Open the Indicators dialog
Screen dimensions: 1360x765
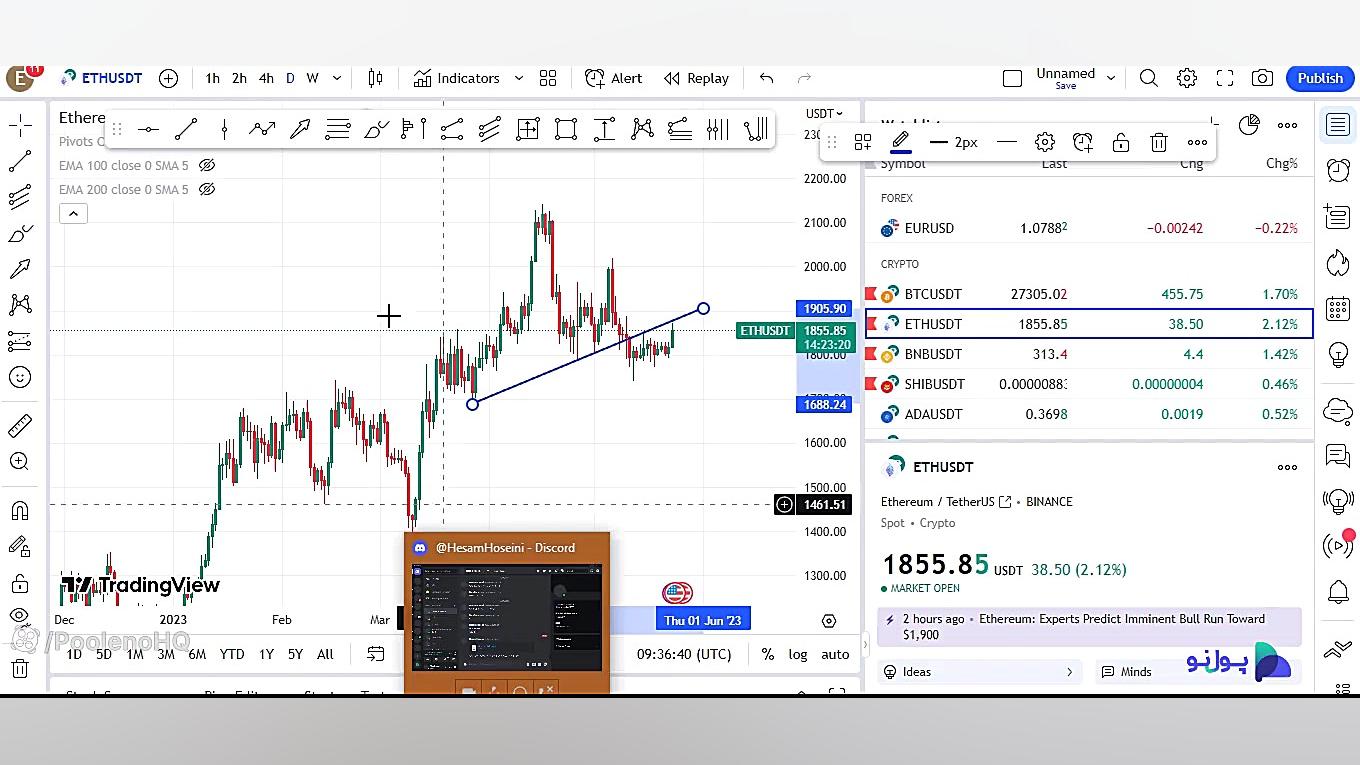(457, 78)
